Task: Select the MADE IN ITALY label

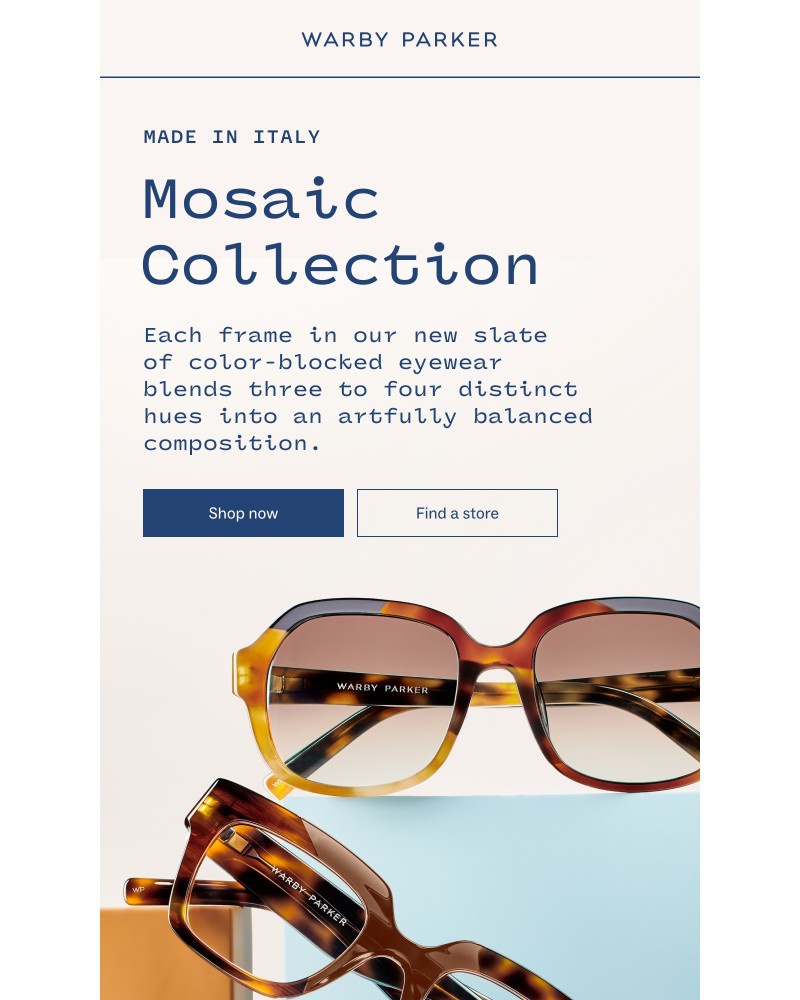Action: [x=232, y=137]
